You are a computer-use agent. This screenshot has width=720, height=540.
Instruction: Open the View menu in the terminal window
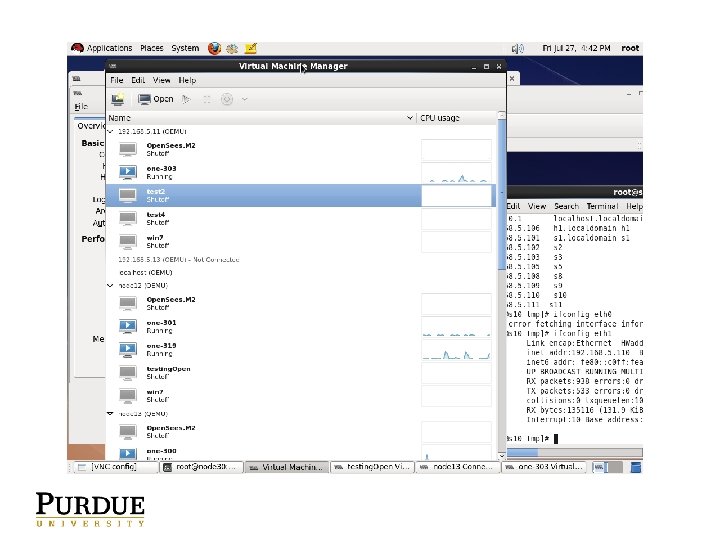537,207
